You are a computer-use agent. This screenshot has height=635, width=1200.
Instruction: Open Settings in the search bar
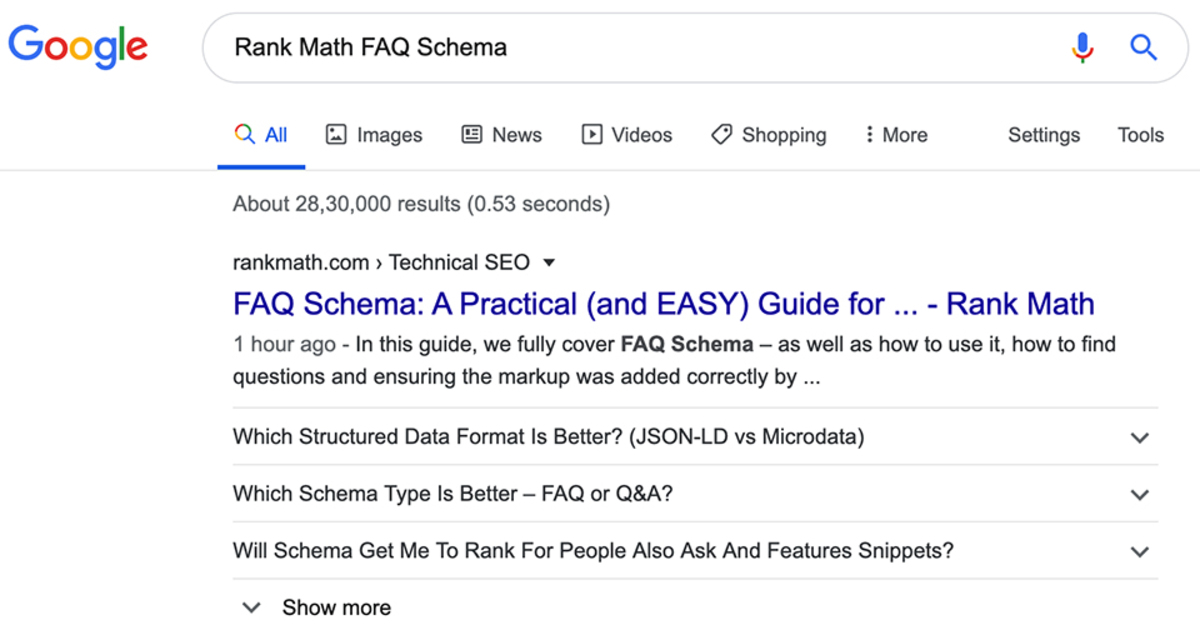click(x=1044, y=135)
